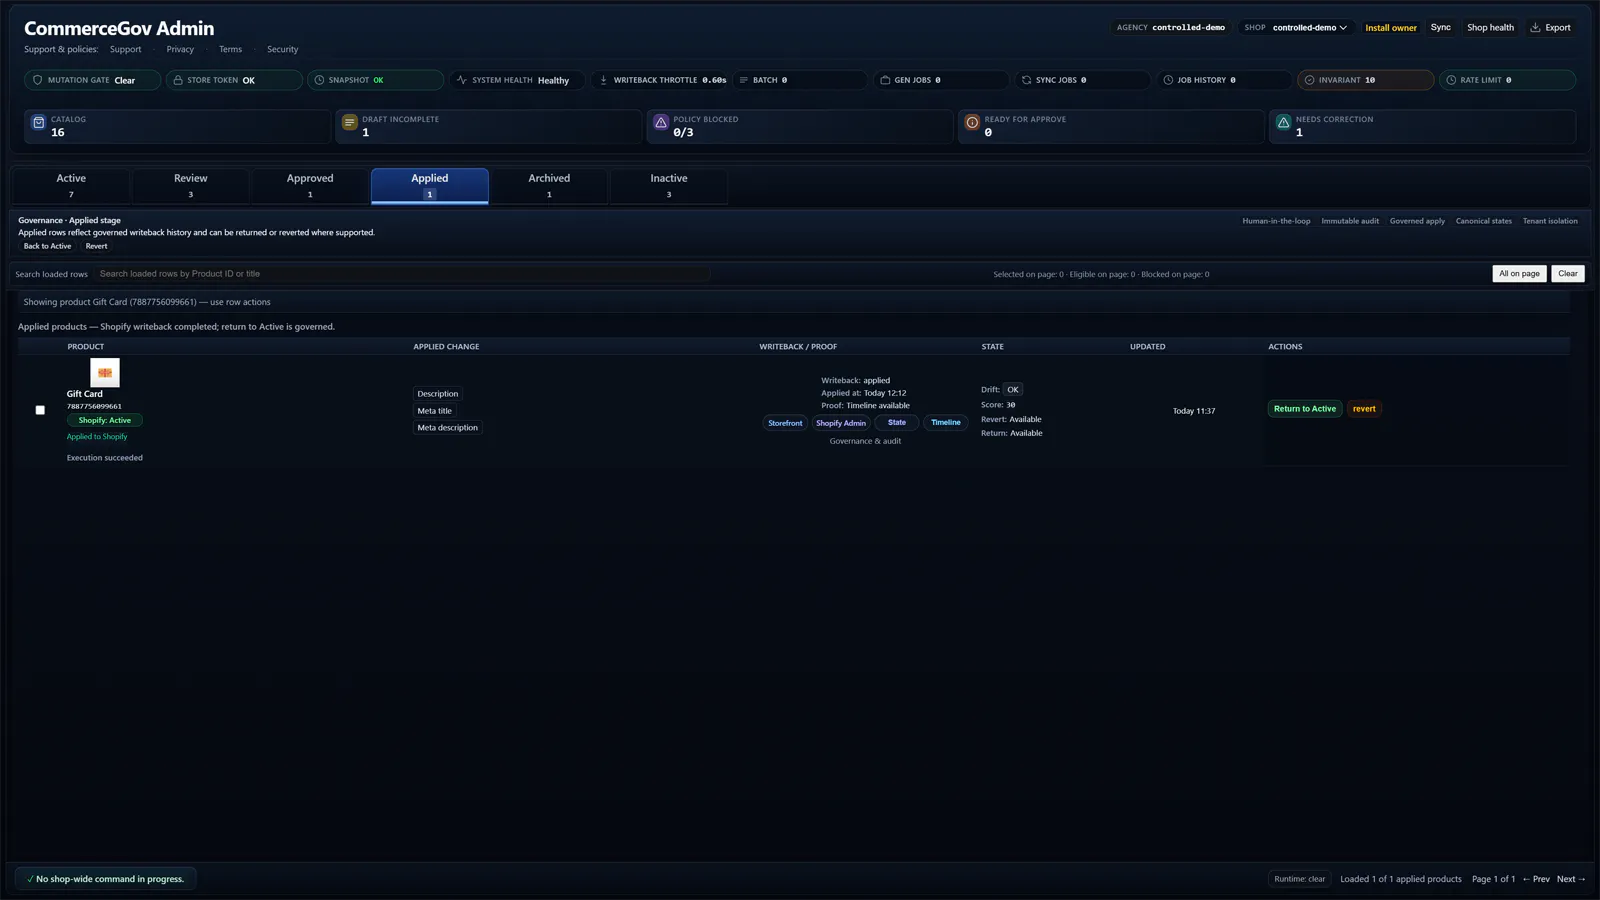Click the Governance & audit link

click(x=865, y=441)
